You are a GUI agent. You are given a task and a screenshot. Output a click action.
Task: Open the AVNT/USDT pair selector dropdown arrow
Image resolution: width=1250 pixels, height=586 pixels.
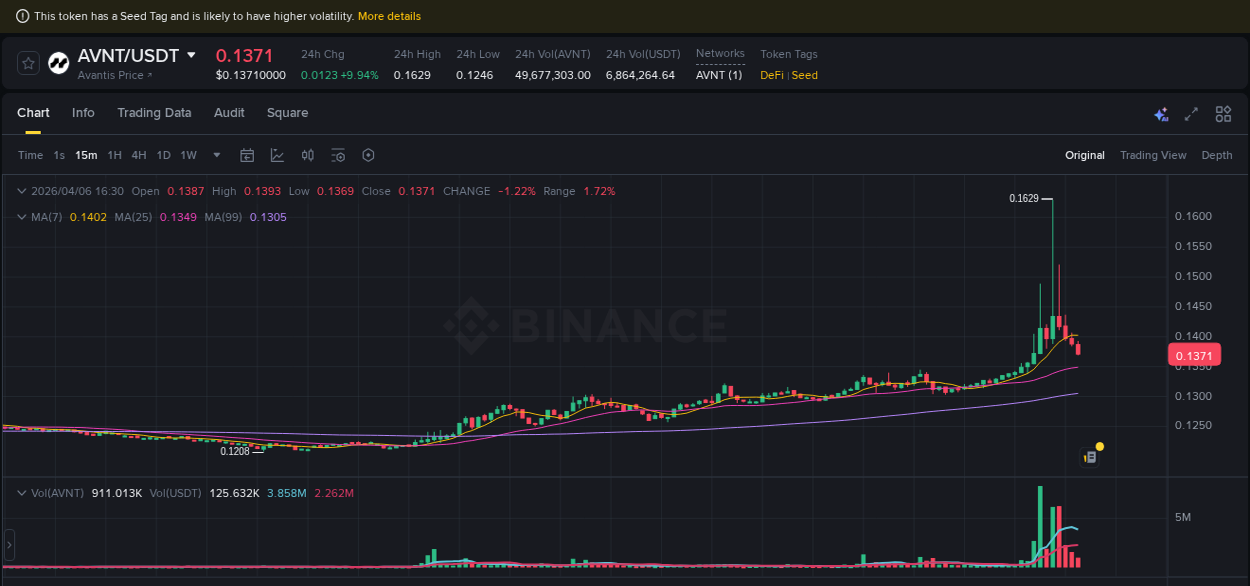pos(191,55)
